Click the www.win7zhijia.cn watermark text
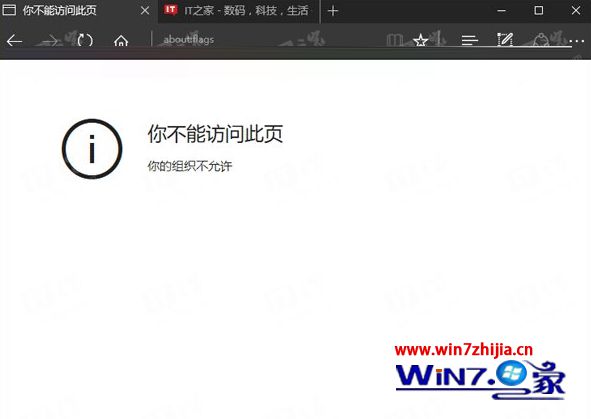Image resolution: width=591 pixels, height=419 pixels. click(x=464, y=350)
